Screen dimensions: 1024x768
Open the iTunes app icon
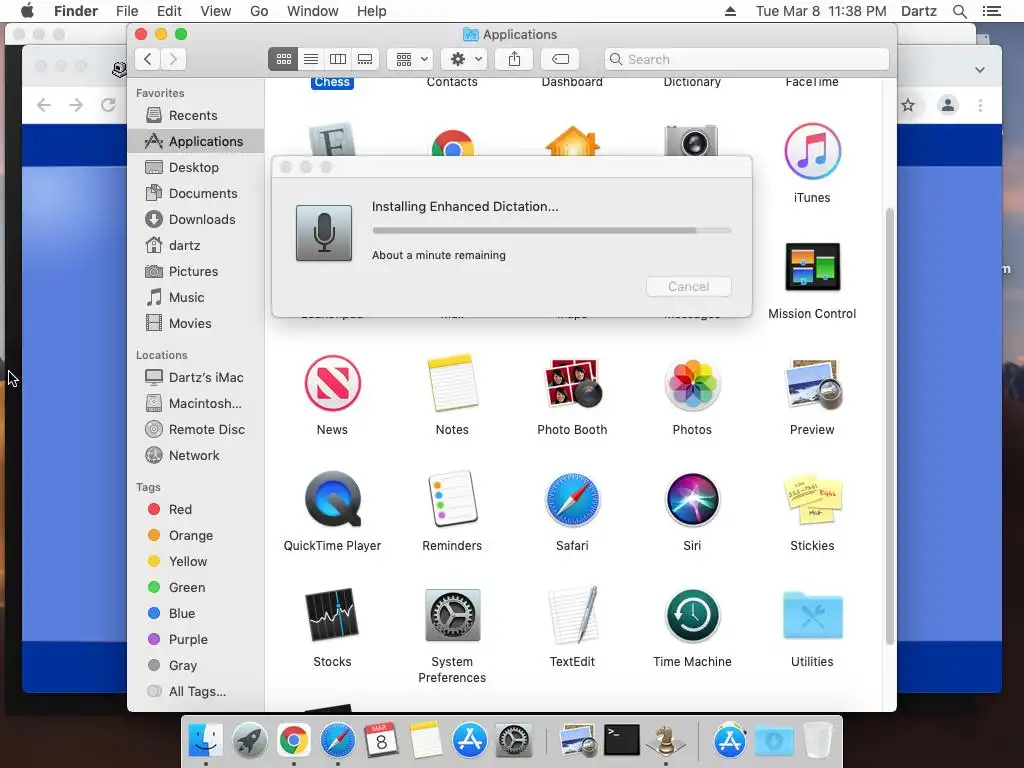click(812, 152)
